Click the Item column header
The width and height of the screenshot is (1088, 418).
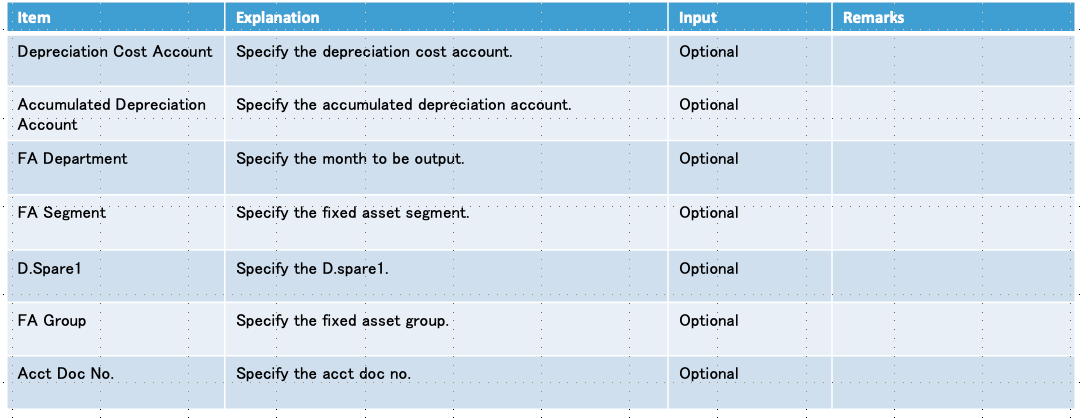click(x=117, y=17)
